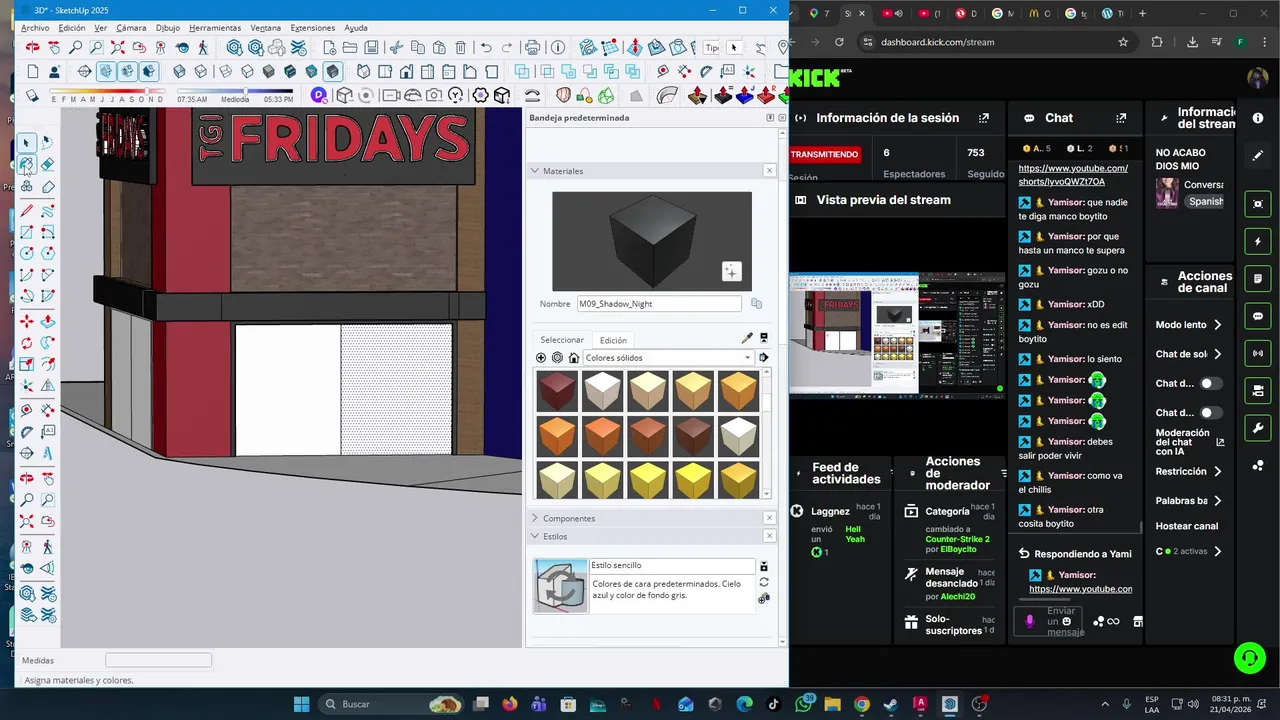The height and width of the screenshot is (720, 1280).
Task: Click the material name field M09_Shadow_Night
Action: 659,304
